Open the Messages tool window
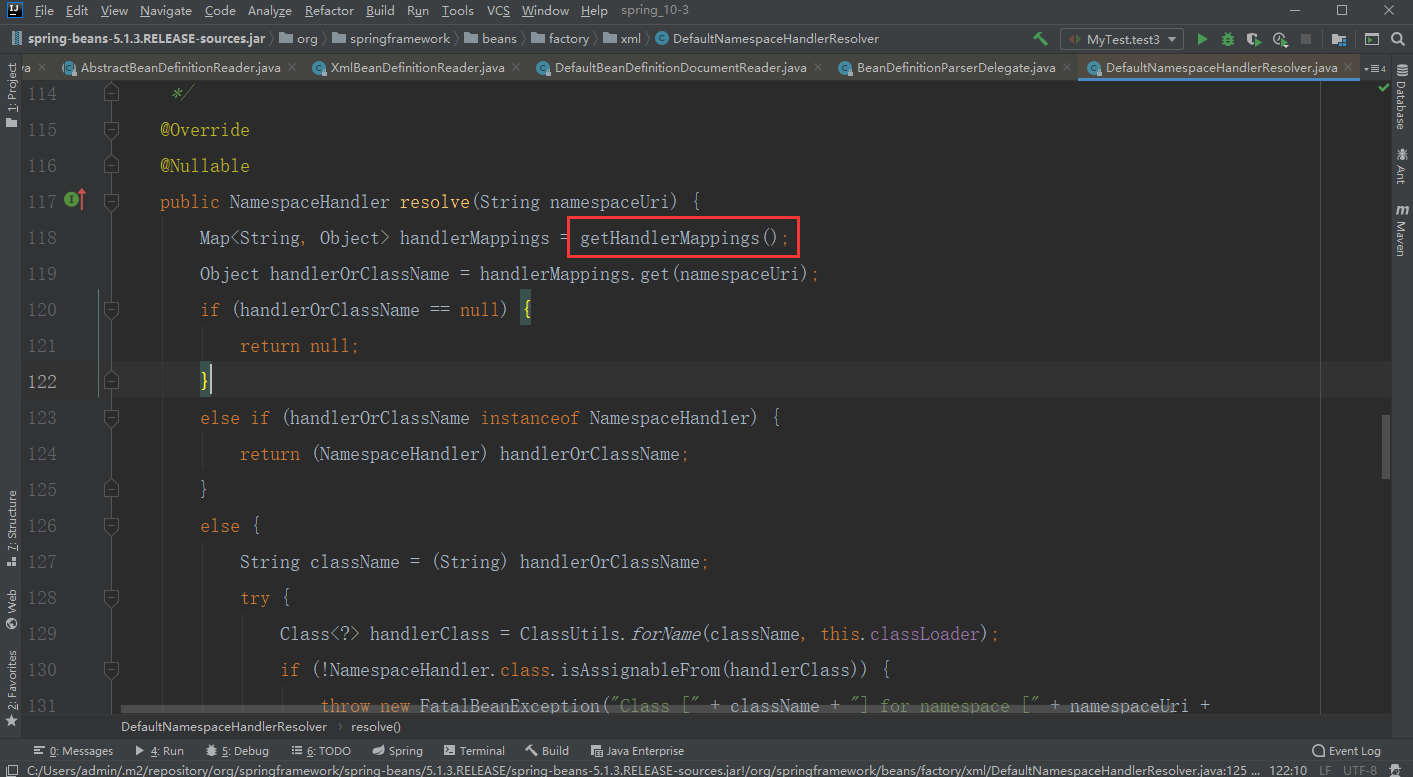The image size is (1413, 777). click(x=73, y=751)
